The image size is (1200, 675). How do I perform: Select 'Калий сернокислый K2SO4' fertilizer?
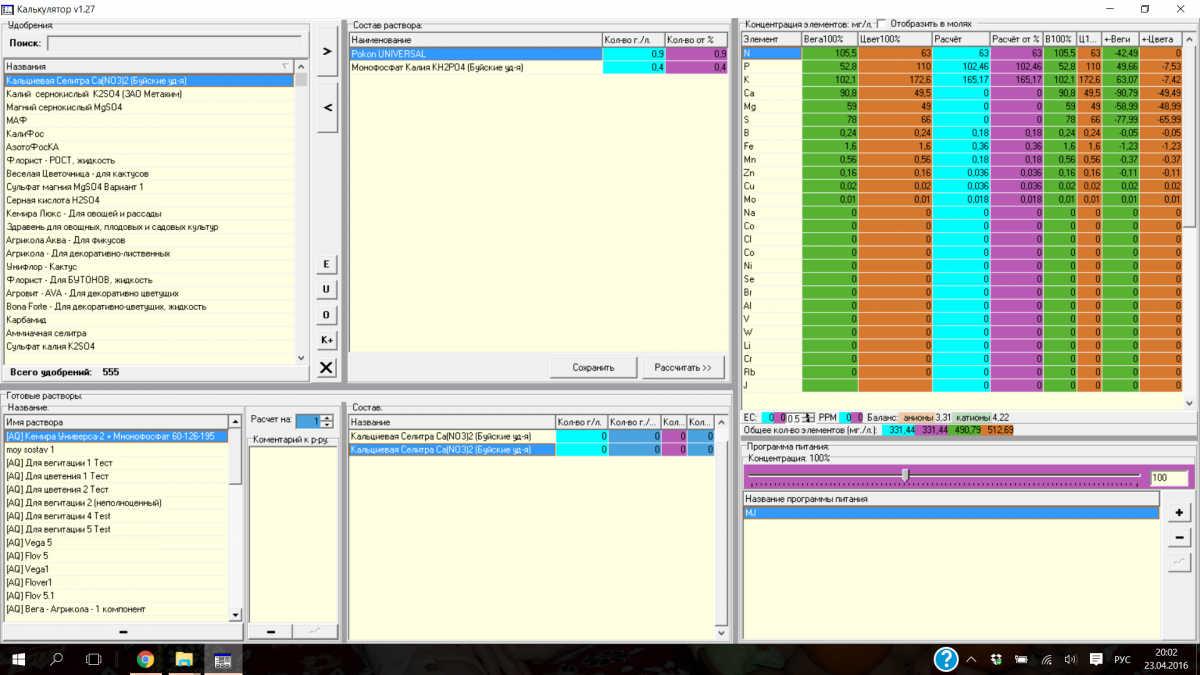click(x=150, y=93)
